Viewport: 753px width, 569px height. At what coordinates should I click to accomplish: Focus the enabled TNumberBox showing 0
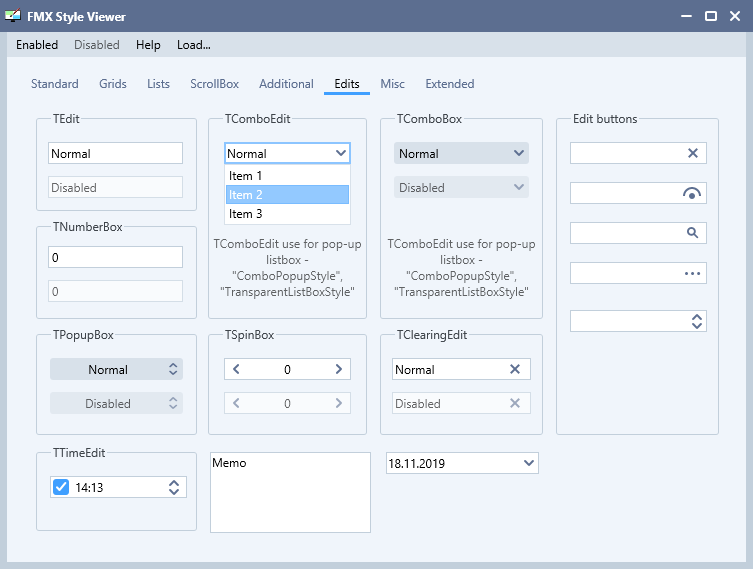115,257
